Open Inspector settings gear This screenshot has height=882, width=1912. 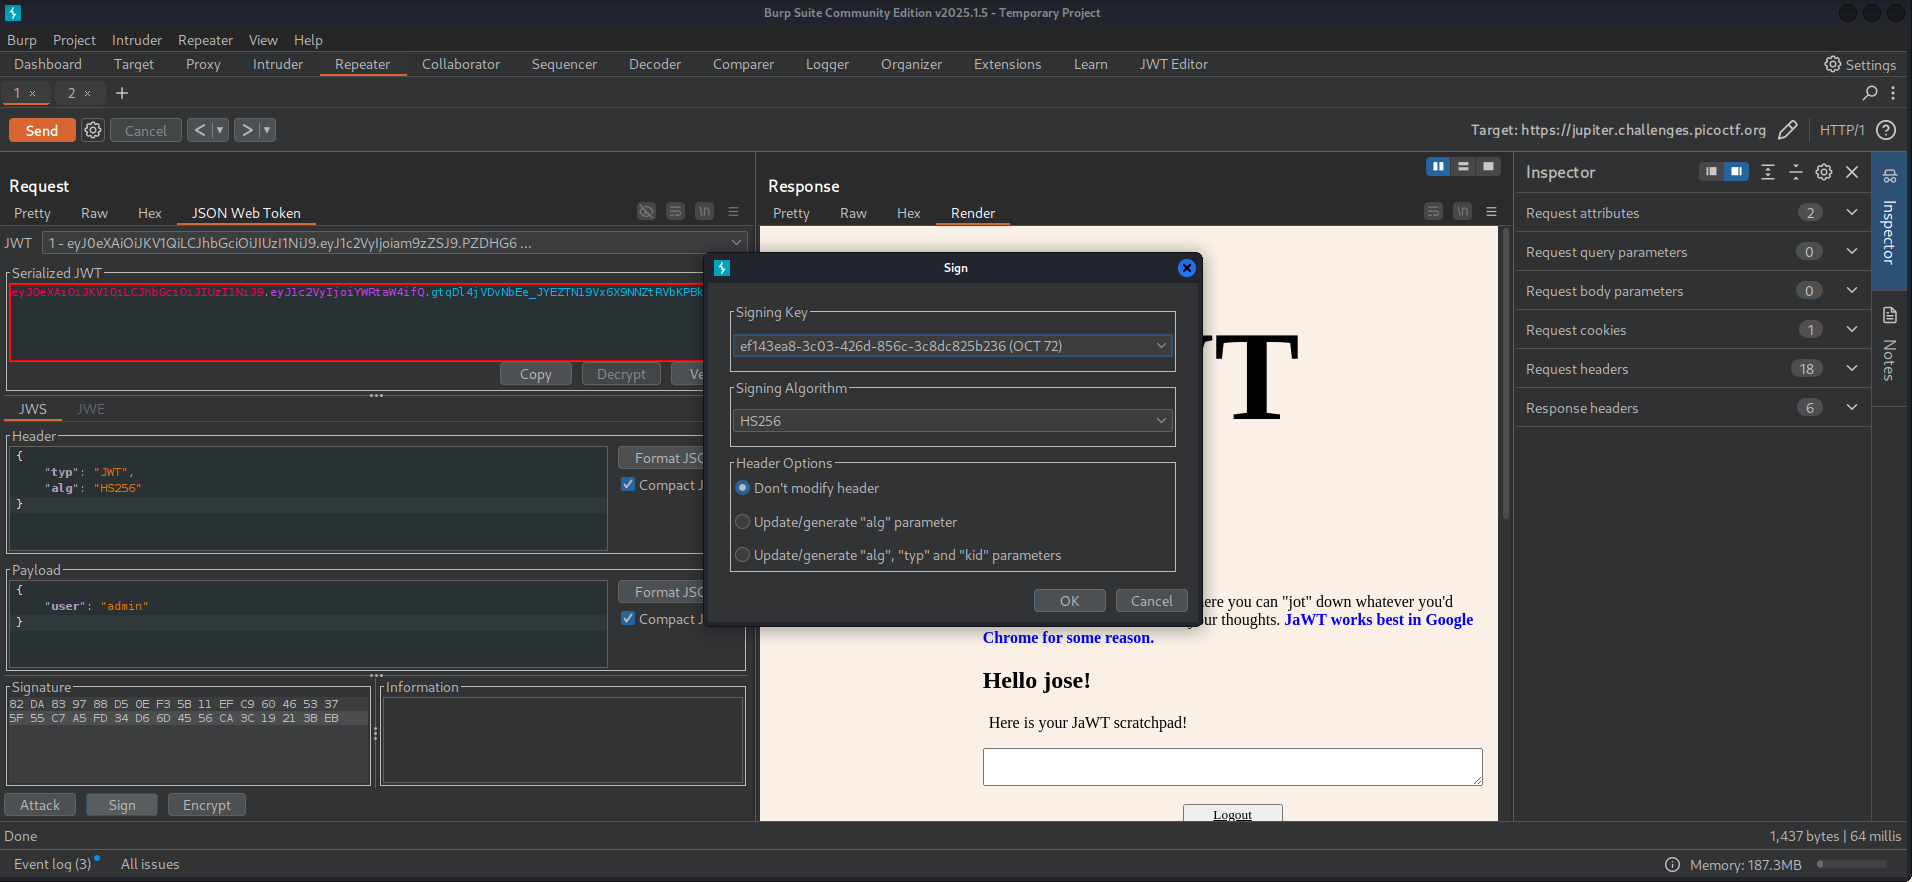point(1824,172)
